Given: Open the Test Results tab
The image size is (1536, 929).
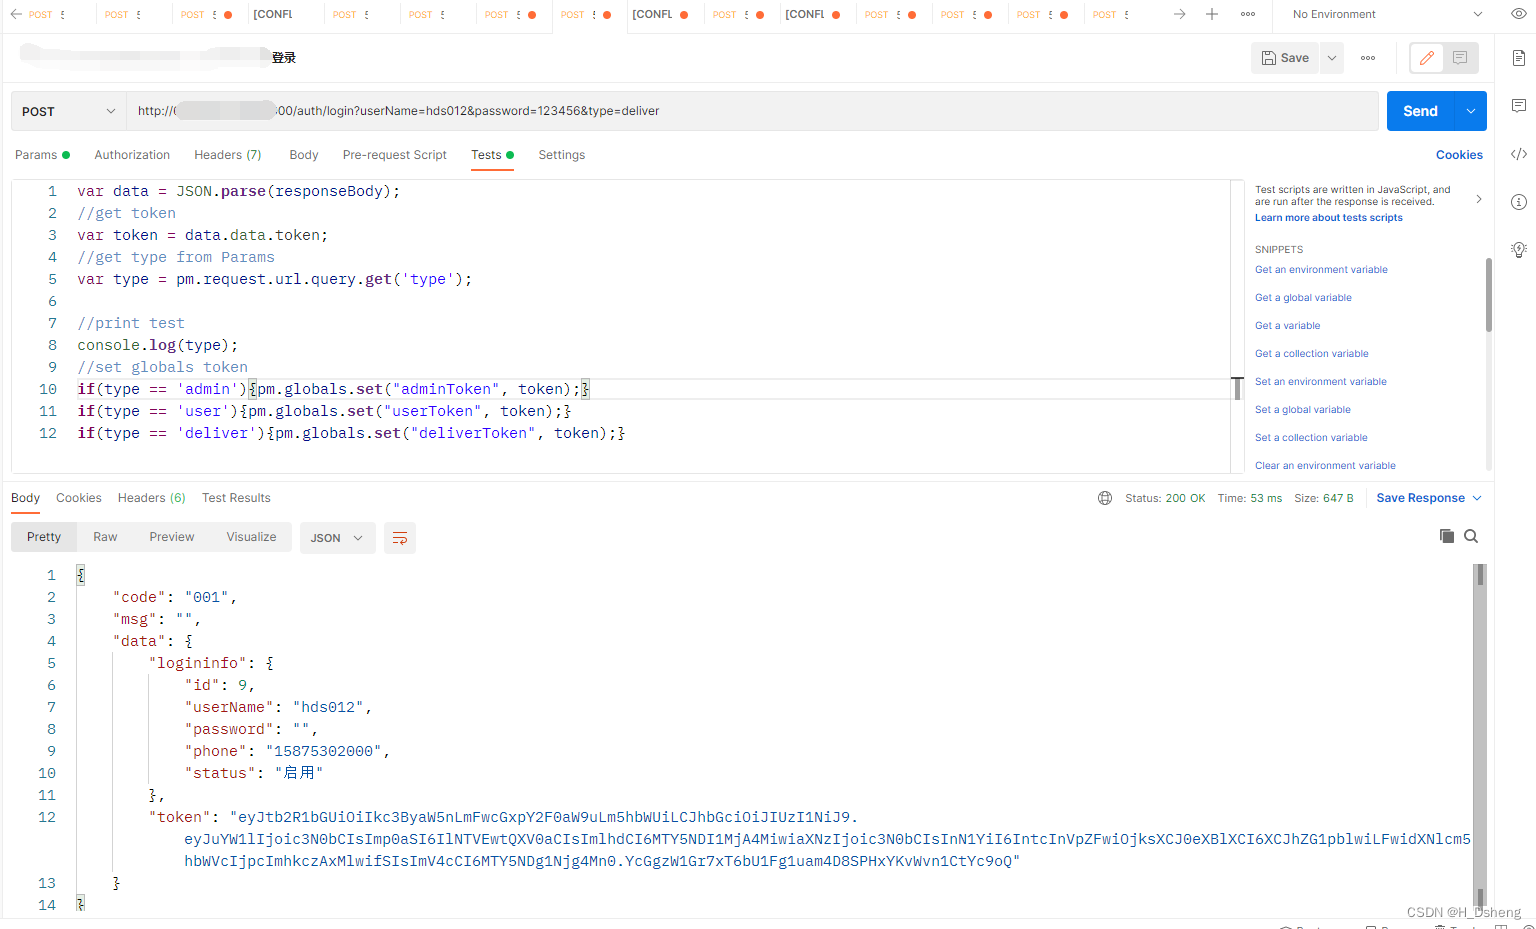Looking at the screenshot, I should coord(236,498).
